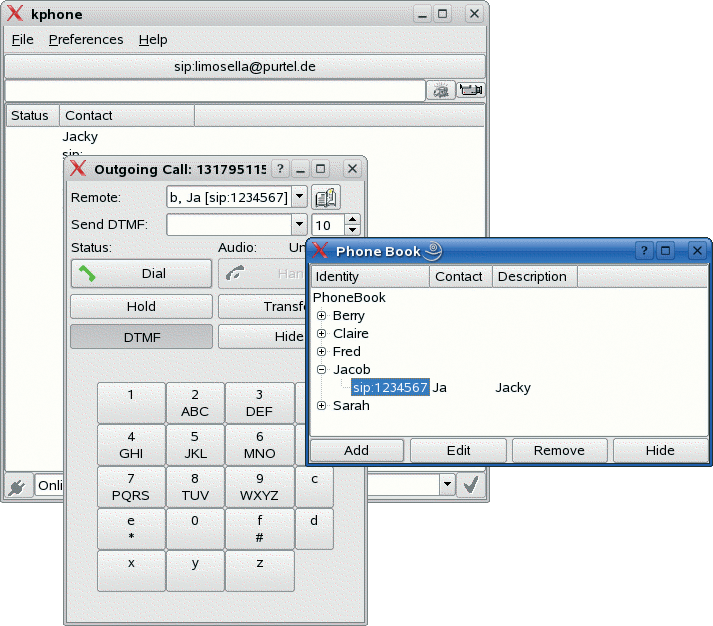
Task: Click the Dial button
Action: 141,274
